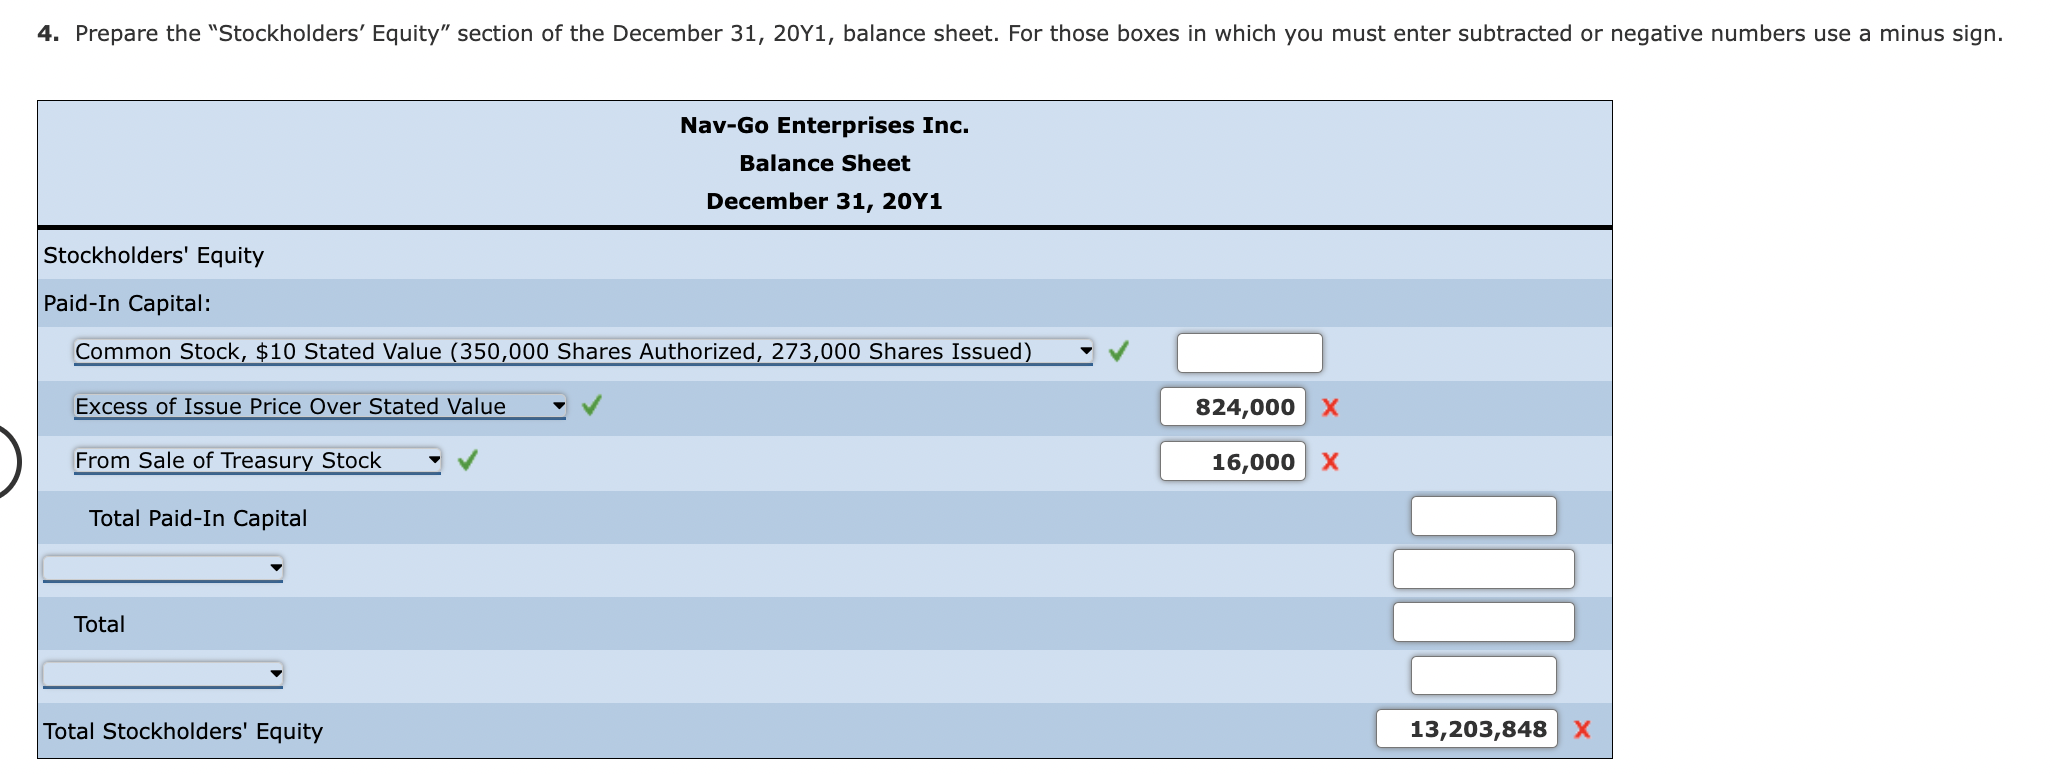
Task: Click the green check beside Excess of Issue Price
Action: (592, 405)
